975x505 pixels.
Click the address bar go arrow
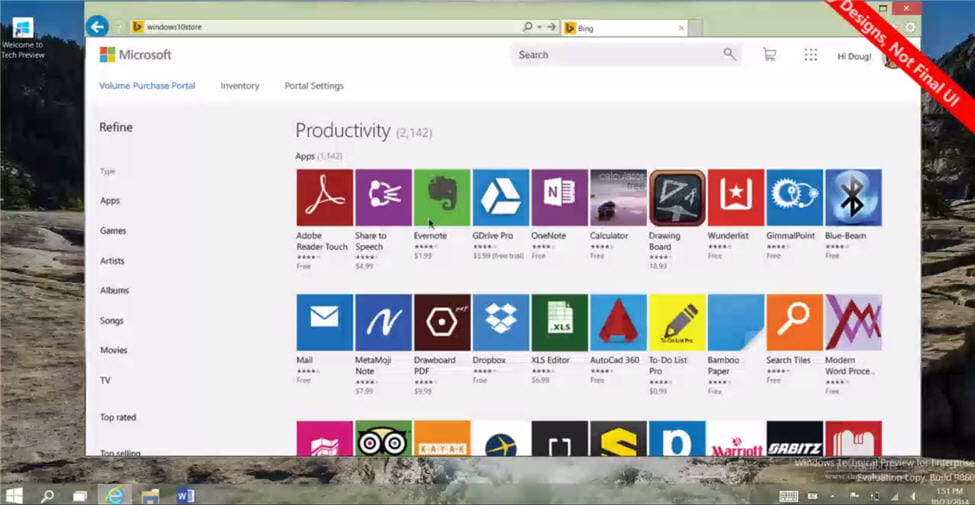(551, 27)
